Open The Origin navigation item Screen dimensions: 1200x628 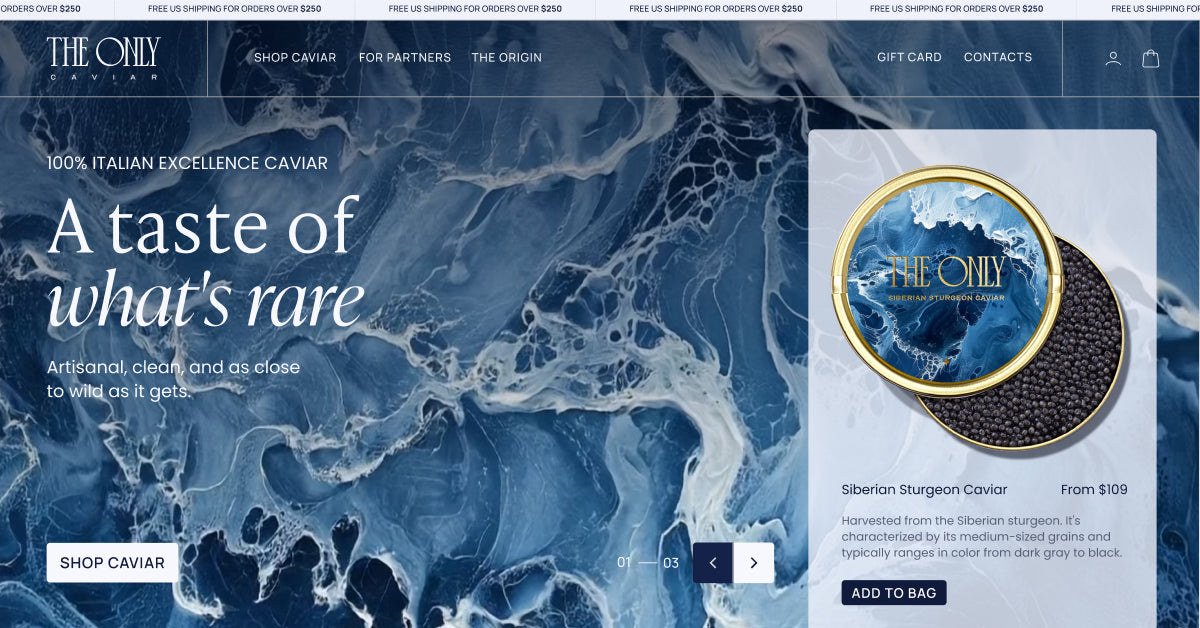coord(507,58)
